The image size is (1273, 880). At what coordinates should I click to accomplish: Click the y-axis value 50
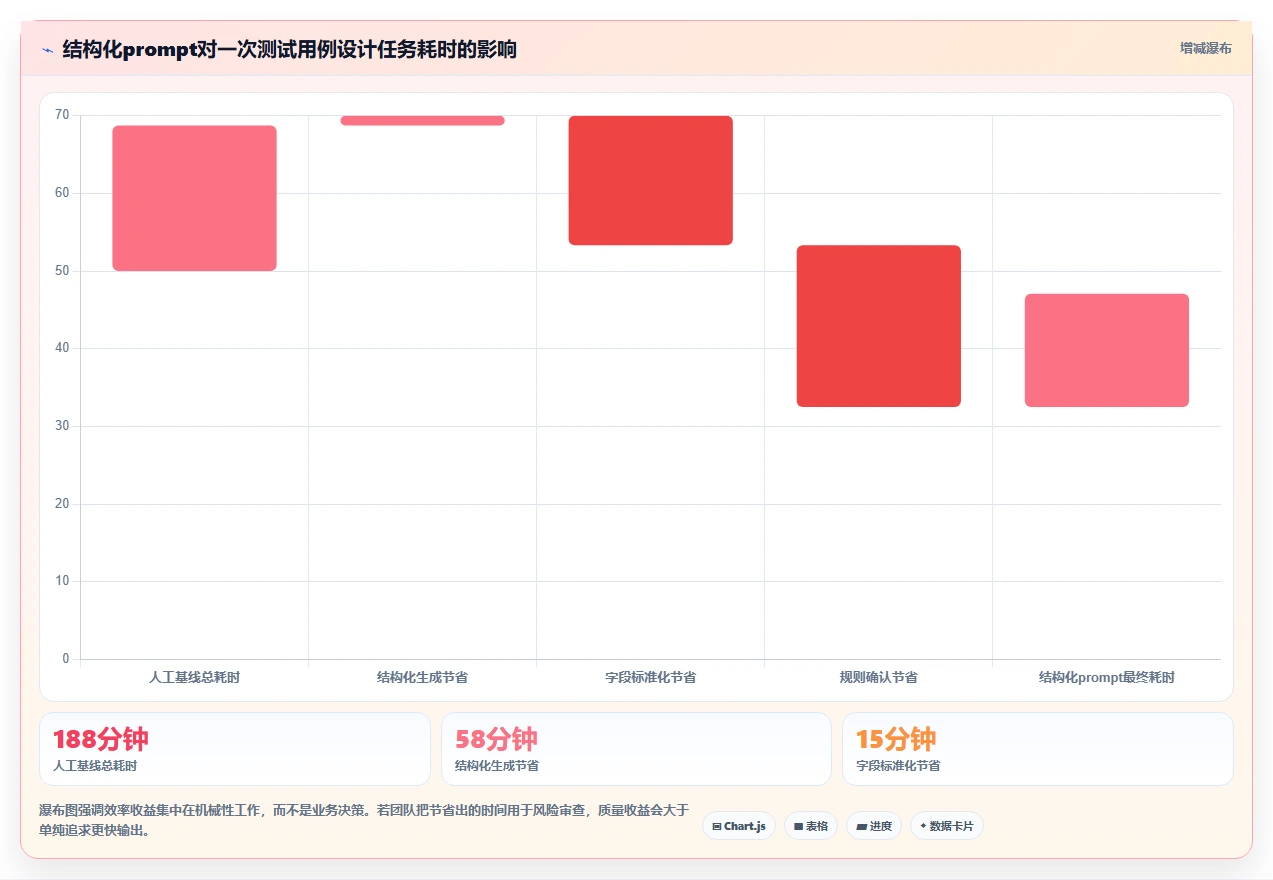[62, 271]
